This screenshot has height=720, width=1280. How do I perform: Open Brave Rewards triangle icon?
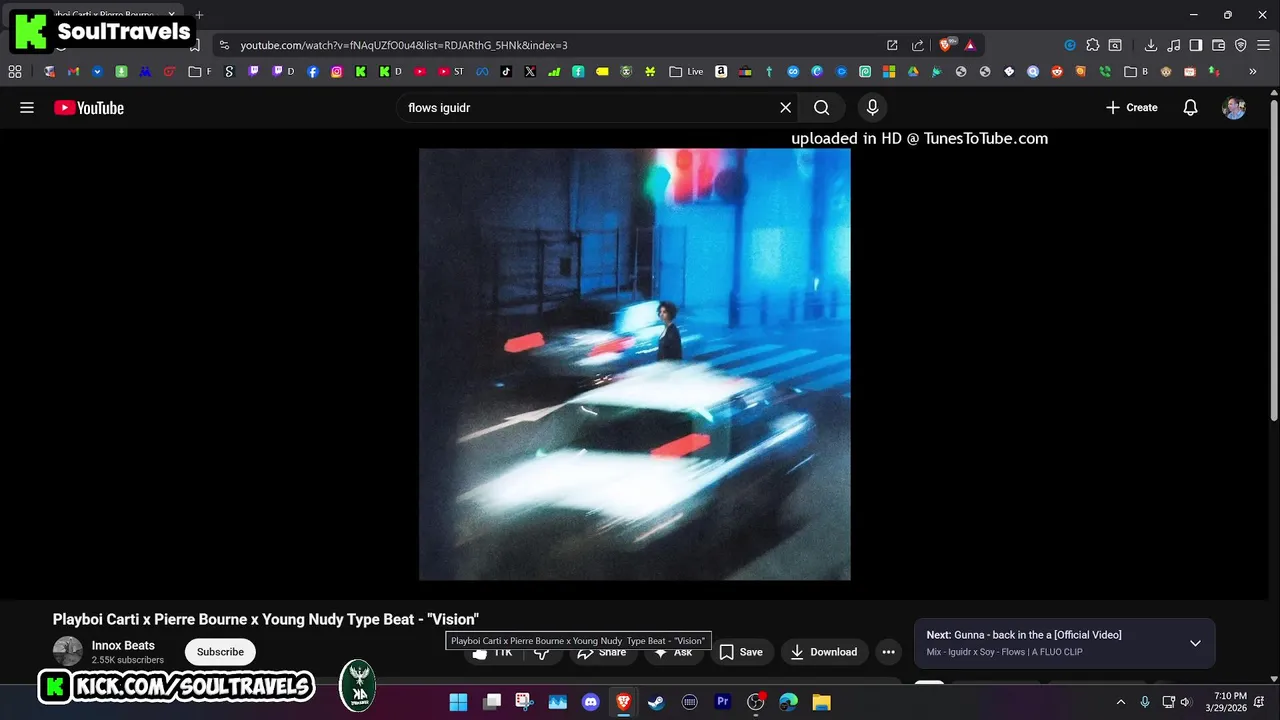tap(970, 45)
